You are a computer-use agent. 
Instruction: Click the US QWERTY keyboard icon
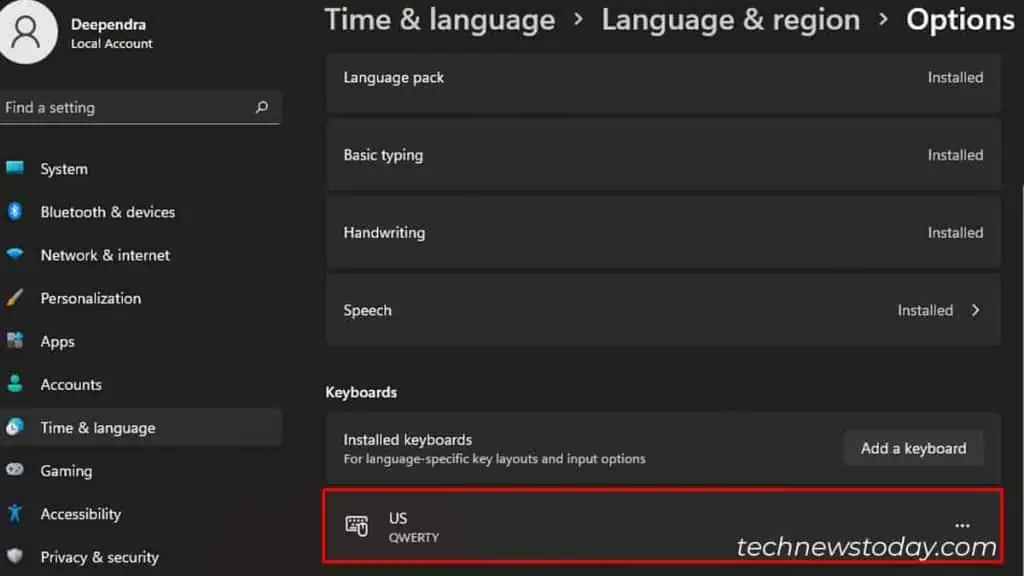(x=357, y=526)
